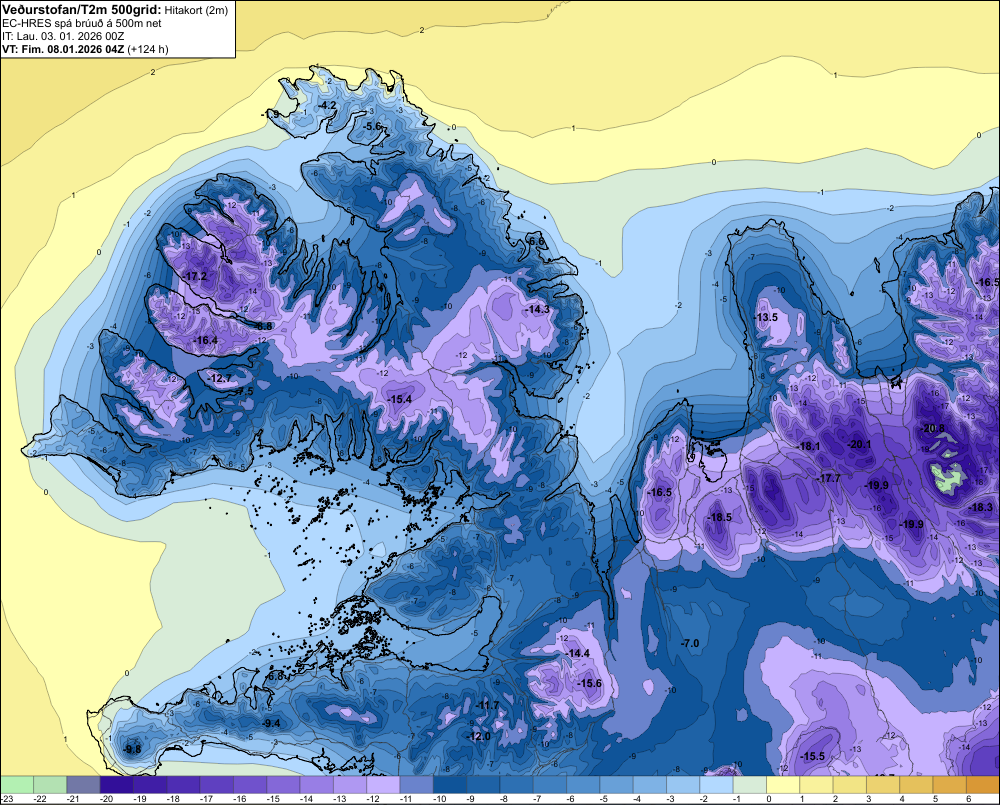Click the -16.4 temperature value
The height and width of the screenshot is (805, 1000).
click(x=205, y=340)
